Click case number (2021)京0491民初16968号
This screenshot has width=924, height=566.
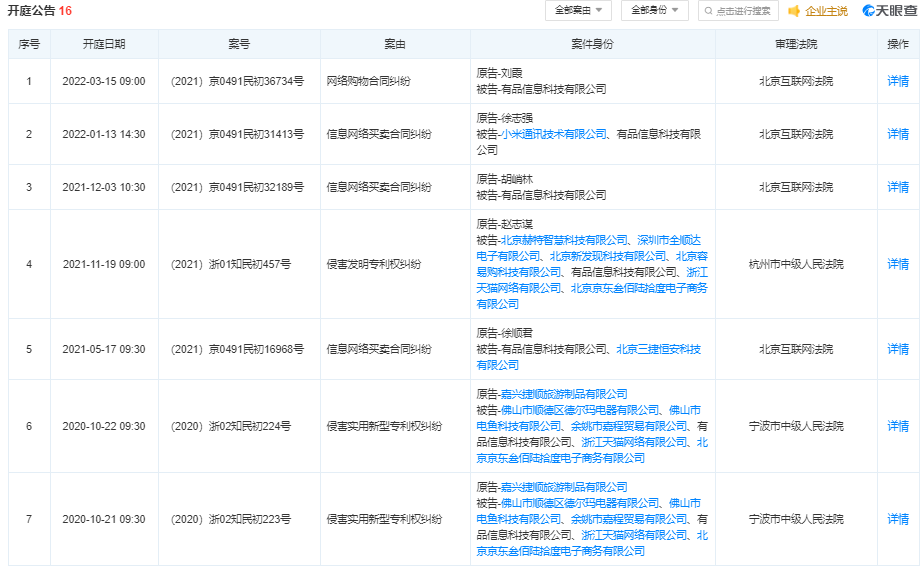[237, 349]
